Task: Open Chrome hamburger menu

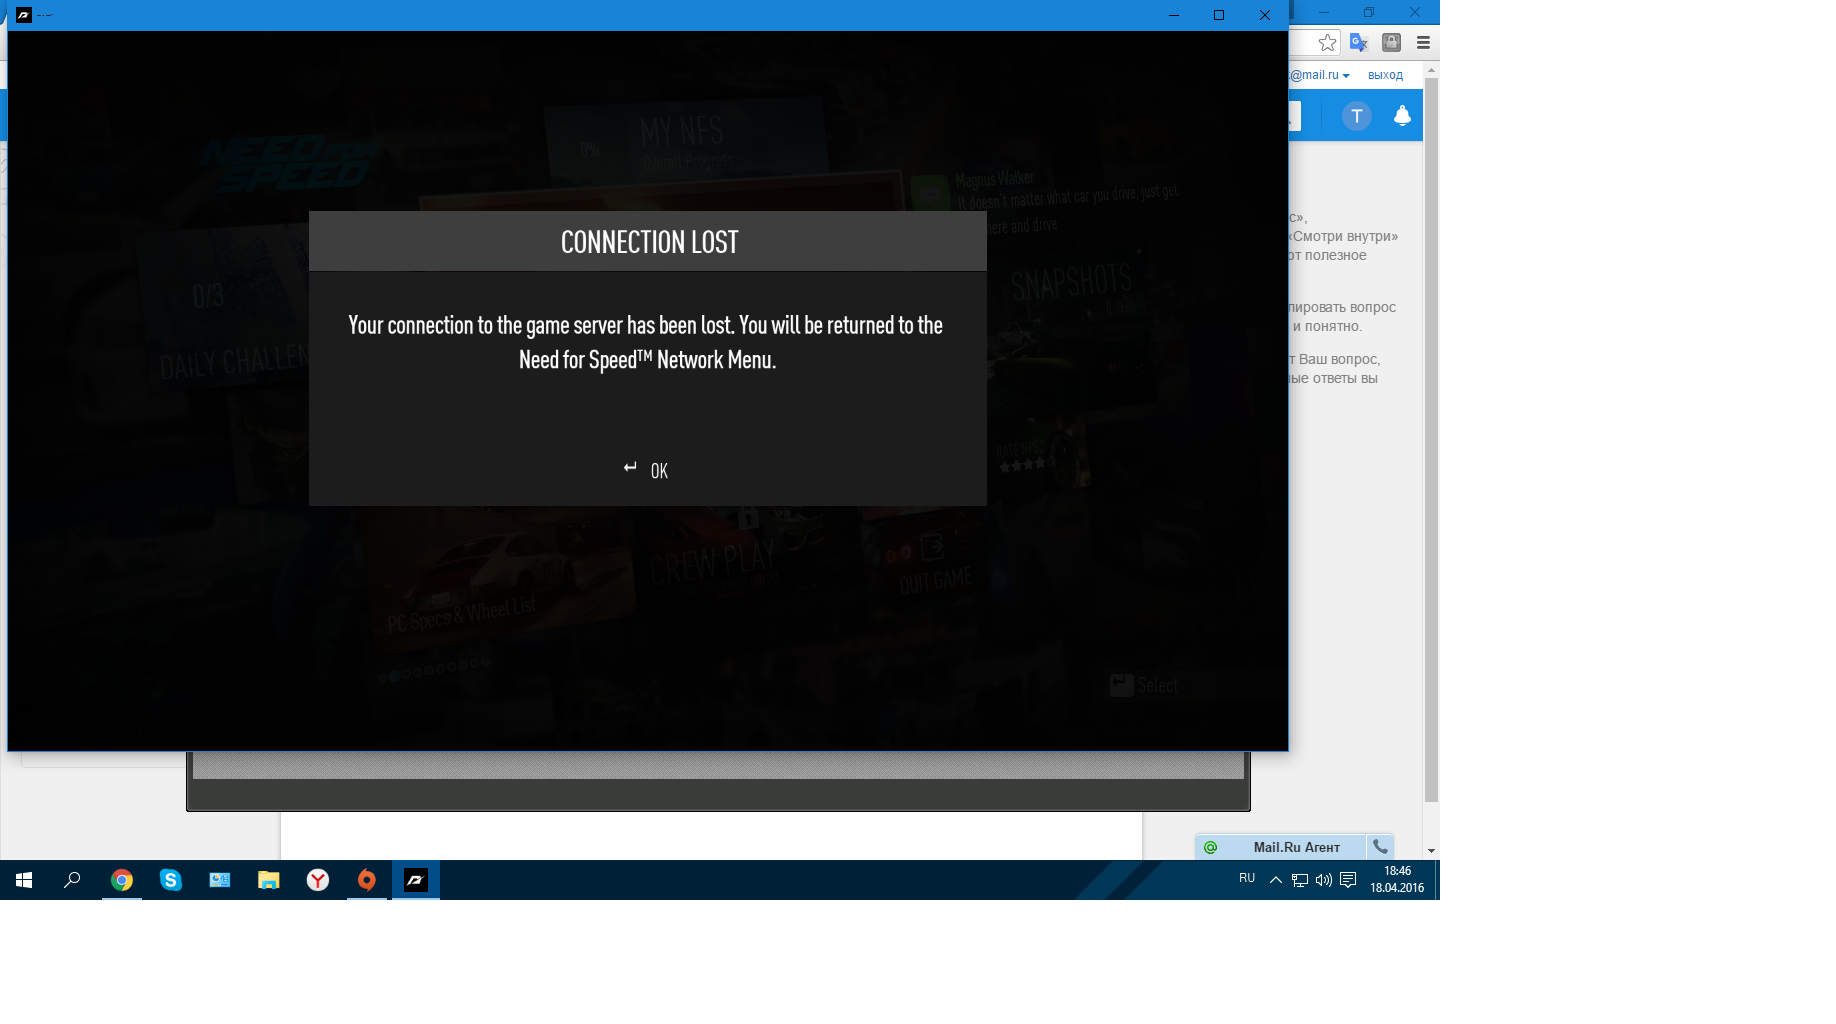Action: pyautogui.click(x=1423, y=42)
